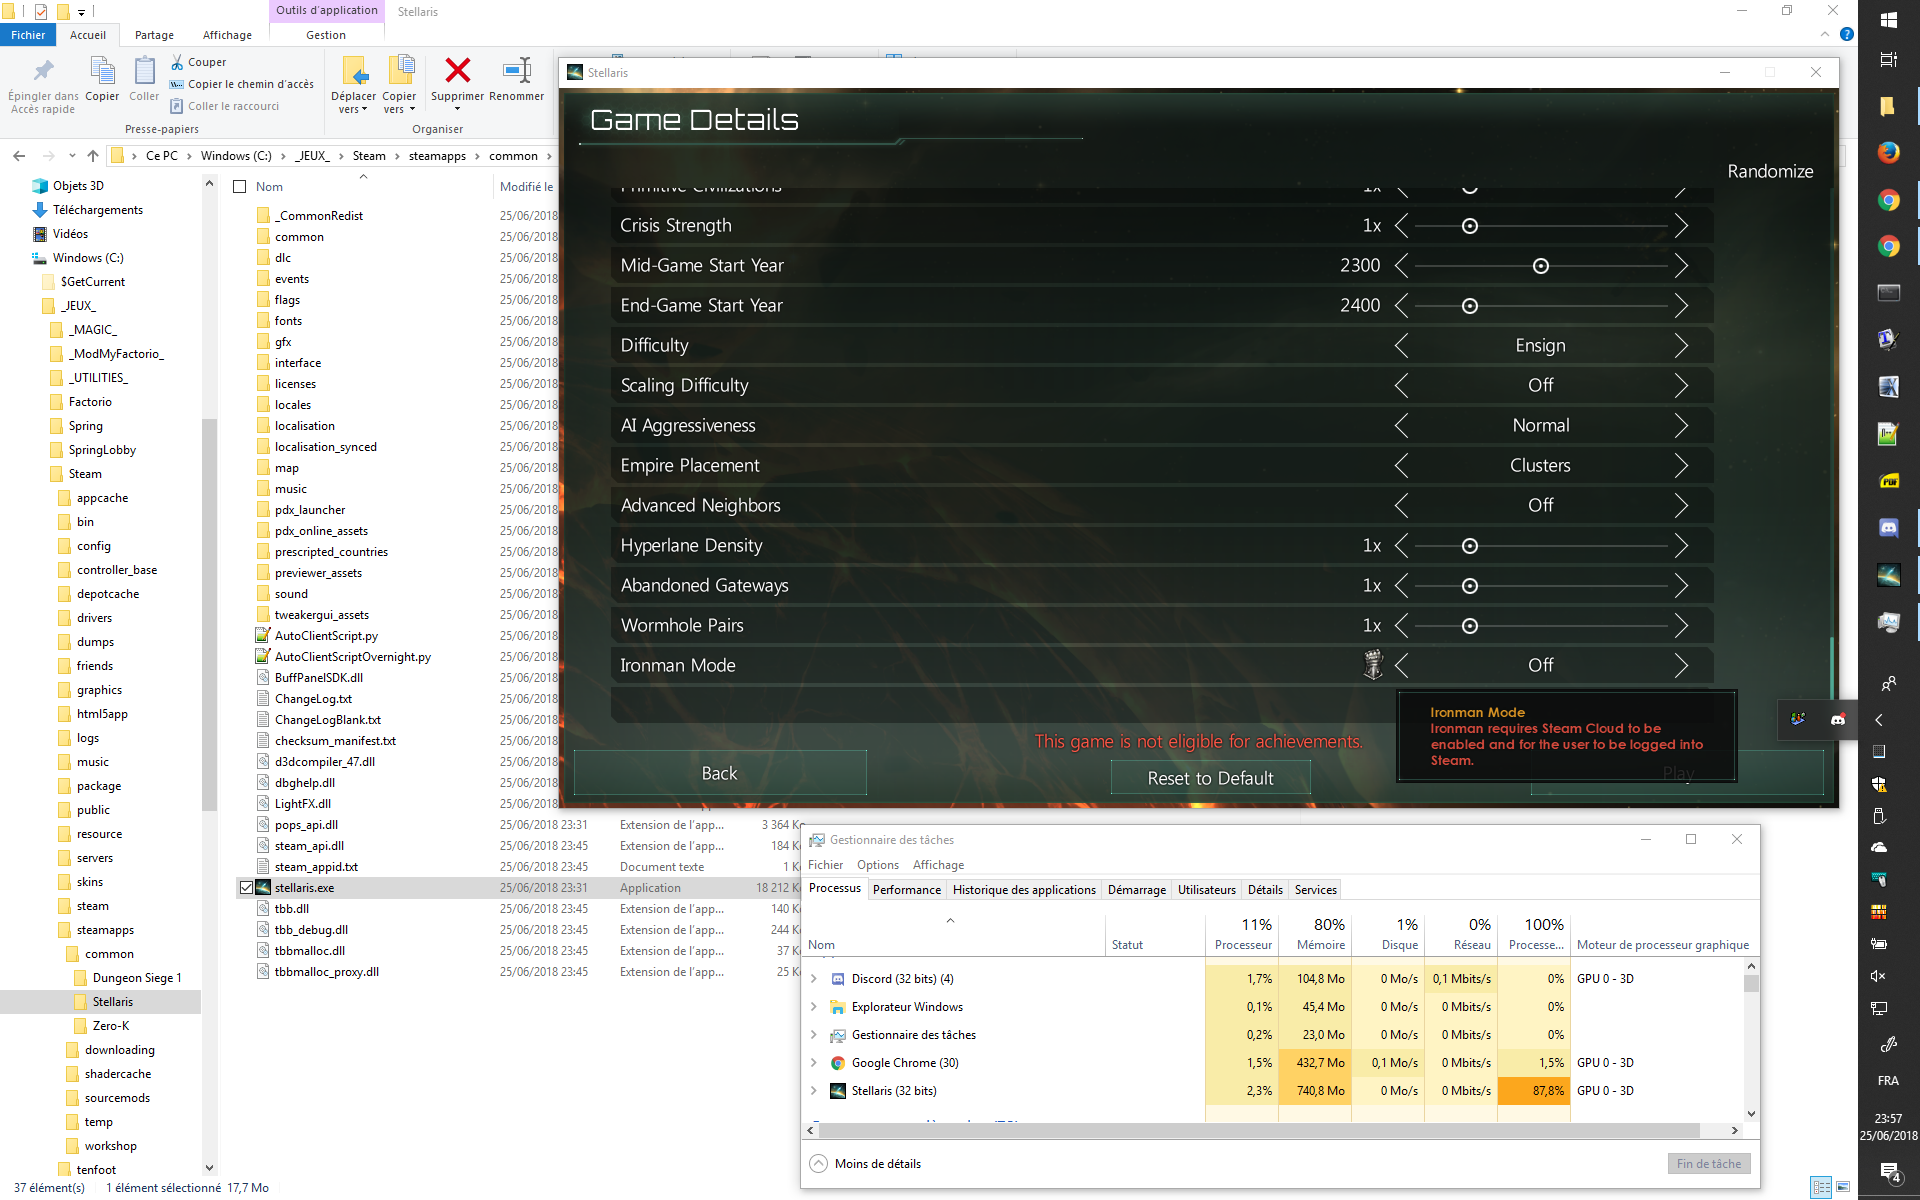Viewport: 1920px width, 1200px height.
Task: Click the Explorer back navigation arrow
Action: tap(19, 156)
